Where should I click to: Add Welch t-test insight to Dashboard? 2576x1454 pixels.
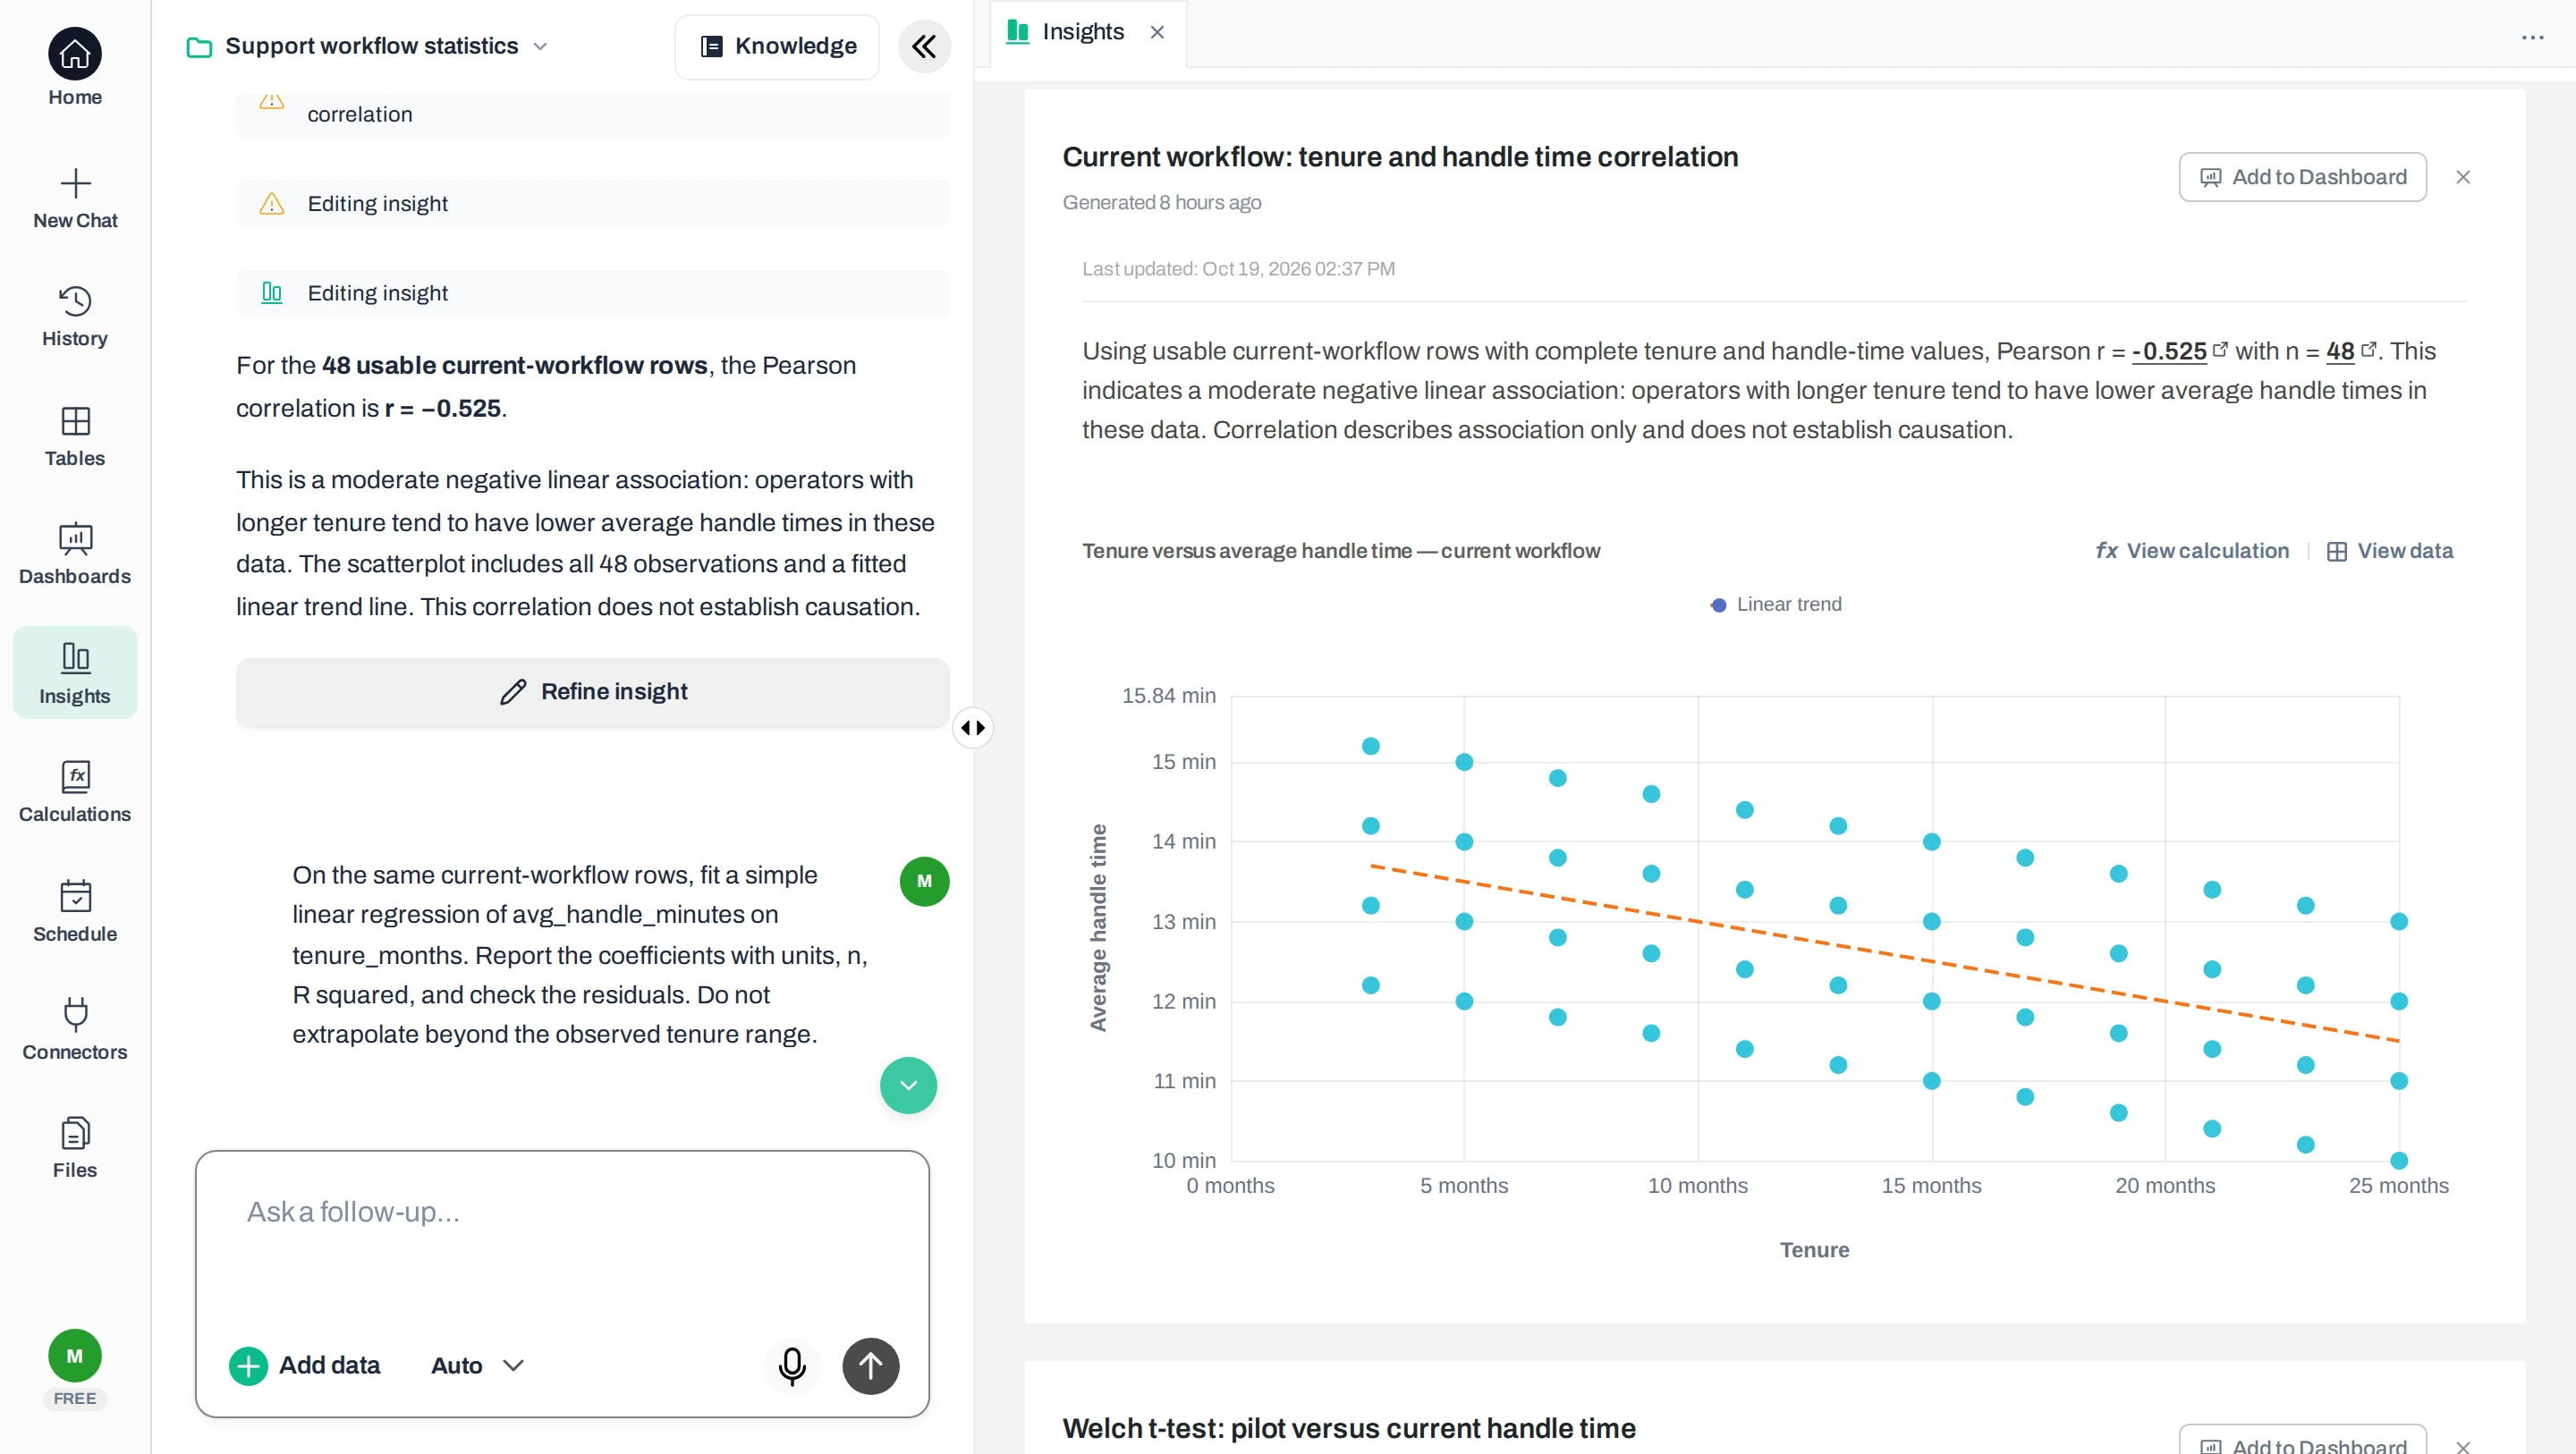point(2302,1440)
